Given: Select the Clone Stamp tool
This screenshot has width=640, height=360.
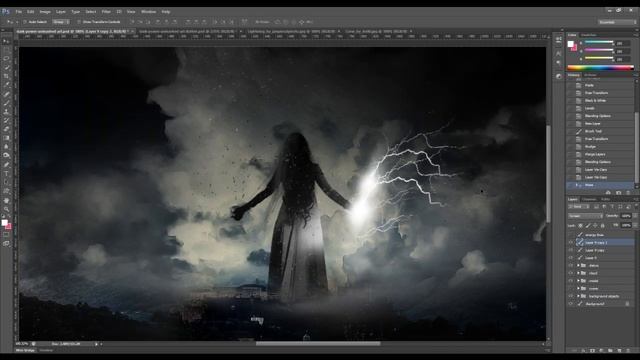Looking at the screenshot, I should click(6, 111).
